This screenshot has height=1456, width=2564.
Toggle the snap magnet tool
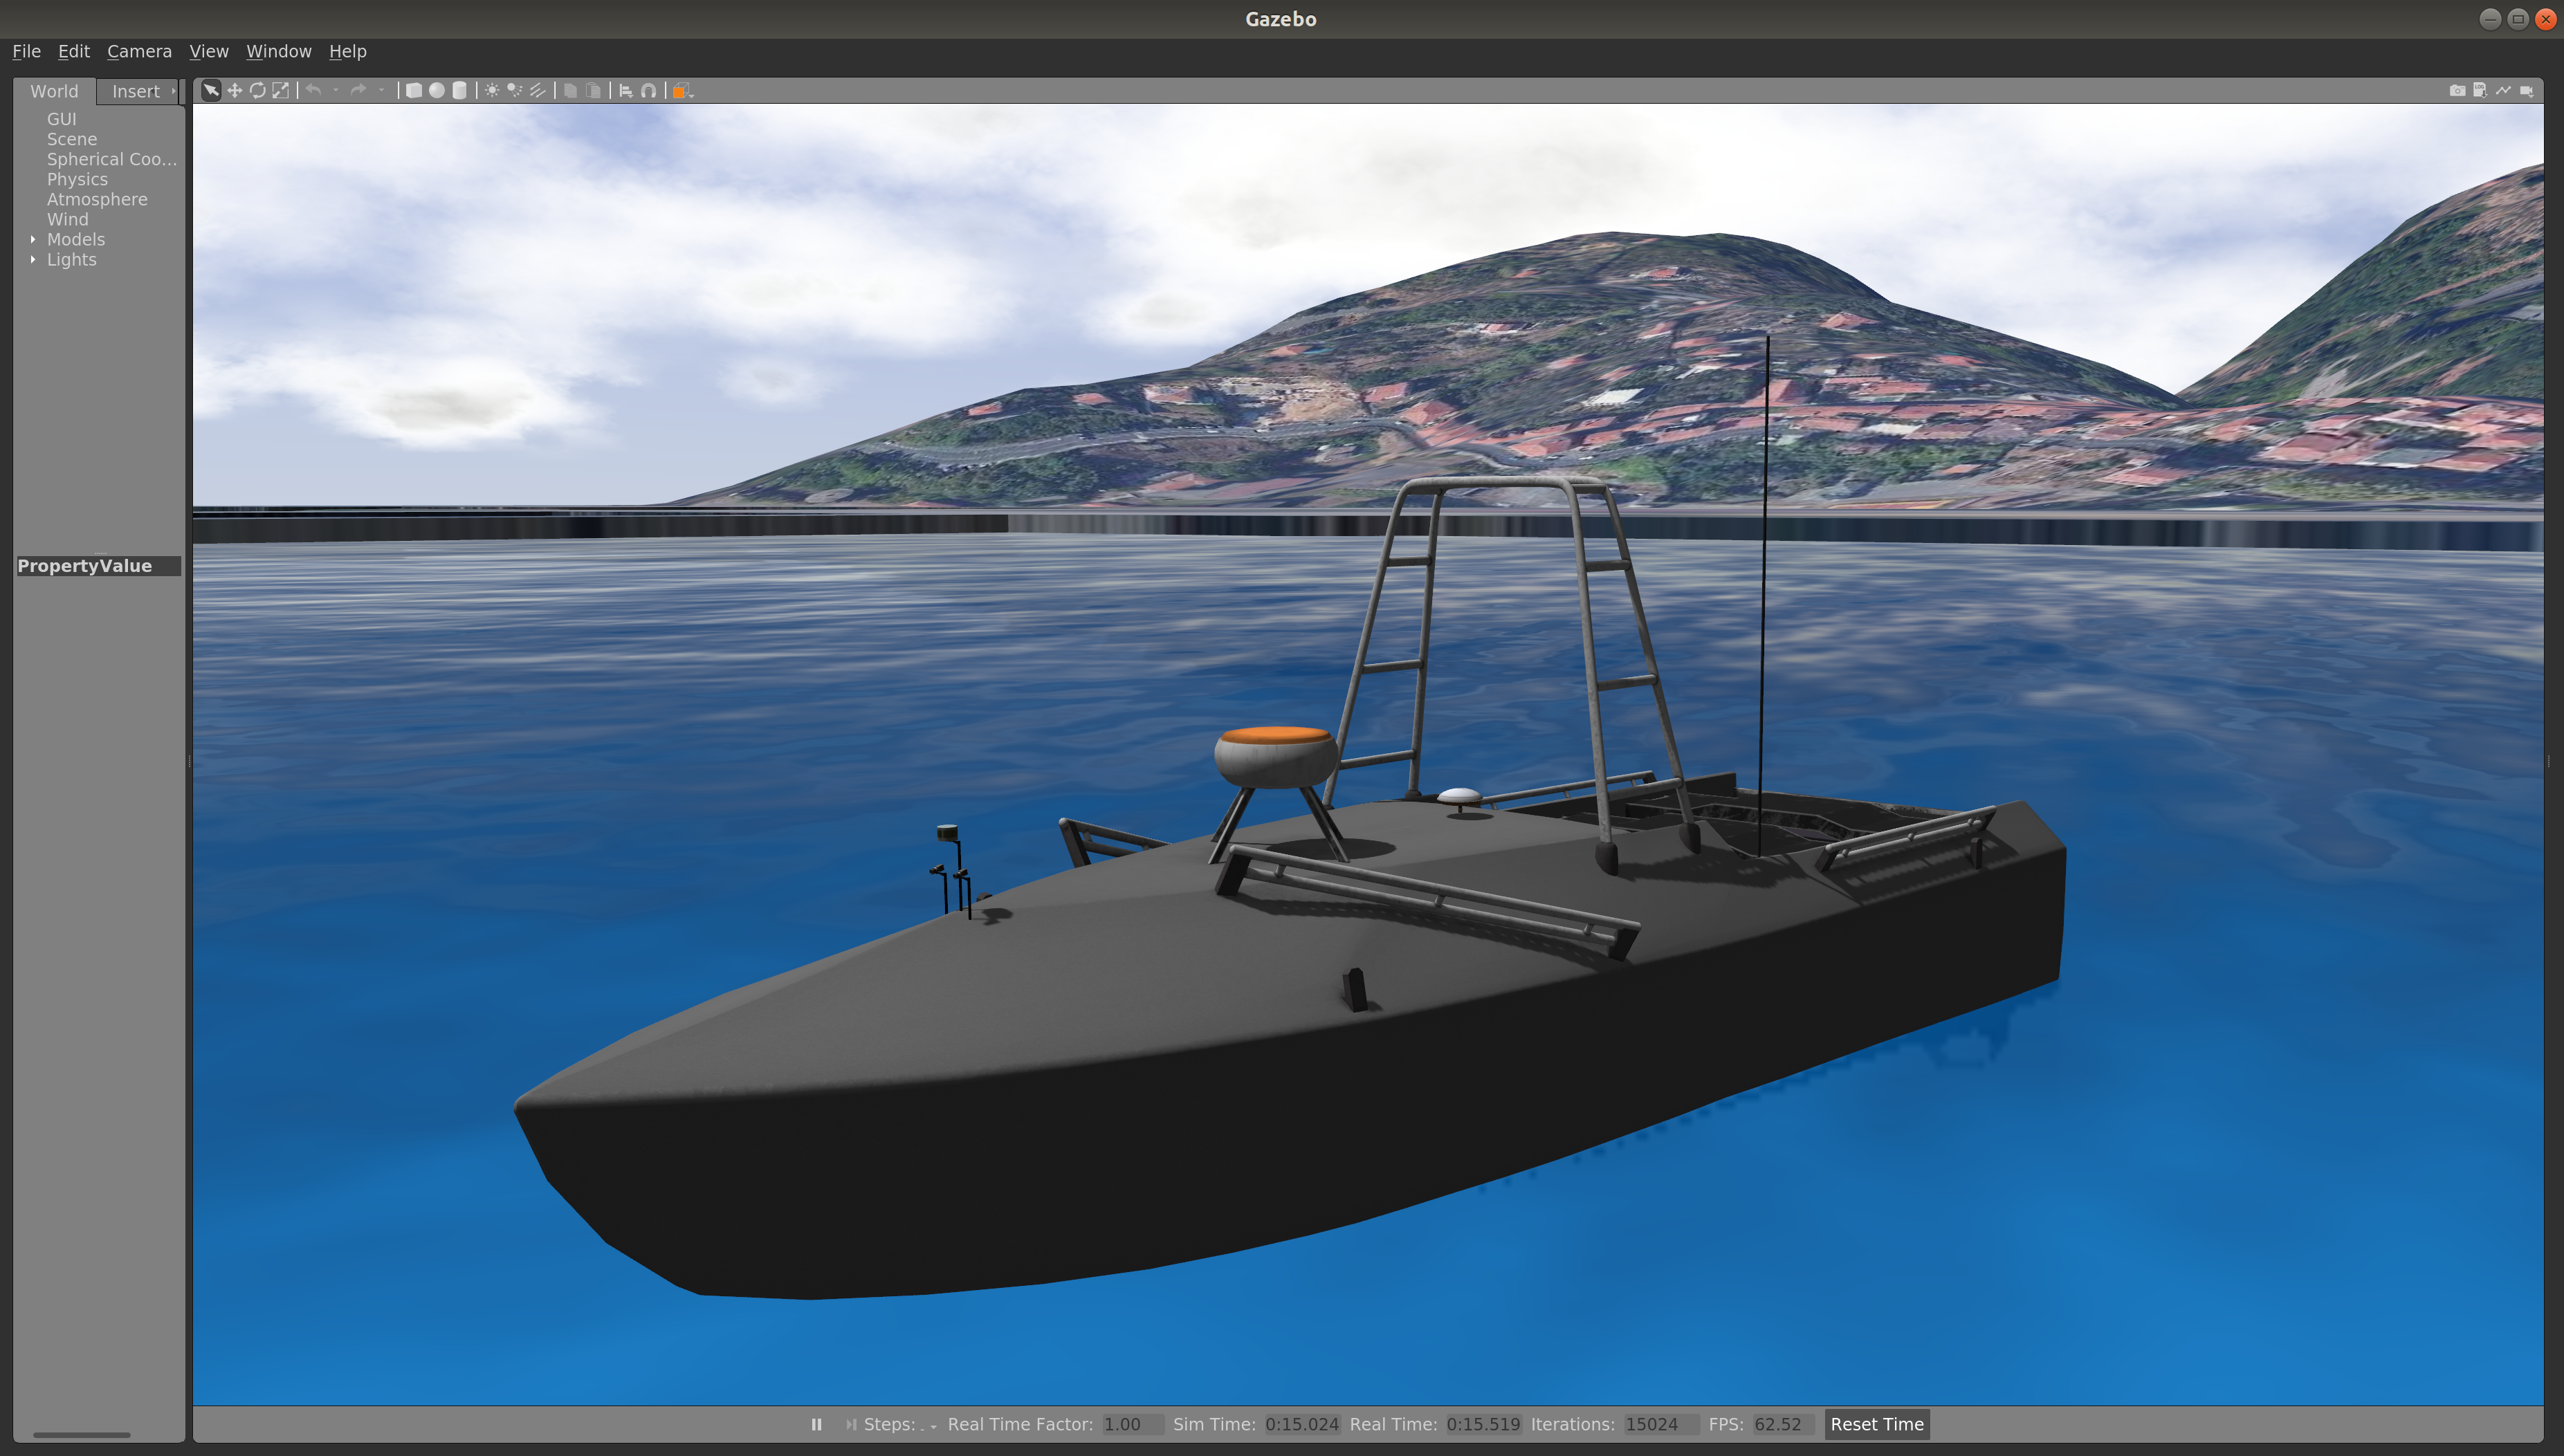[x=649, y=91]
